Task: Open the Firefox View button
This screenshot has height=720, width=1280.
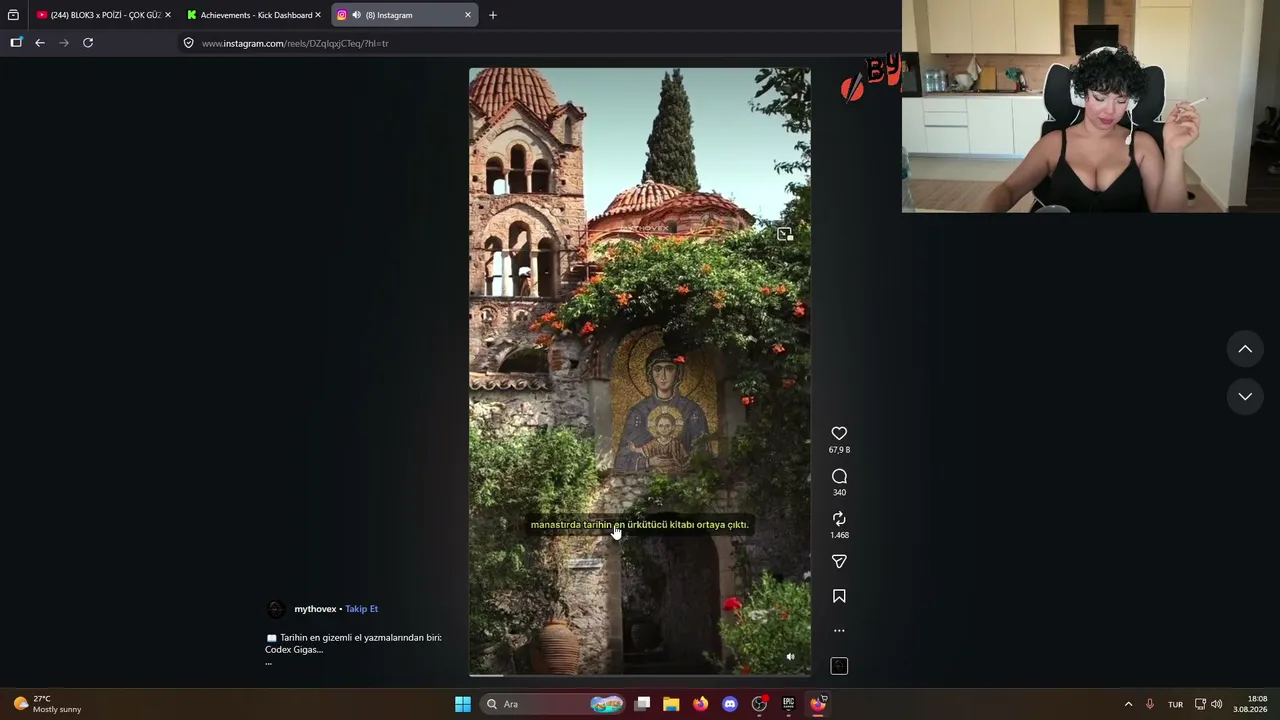Action: pos(13,15)
